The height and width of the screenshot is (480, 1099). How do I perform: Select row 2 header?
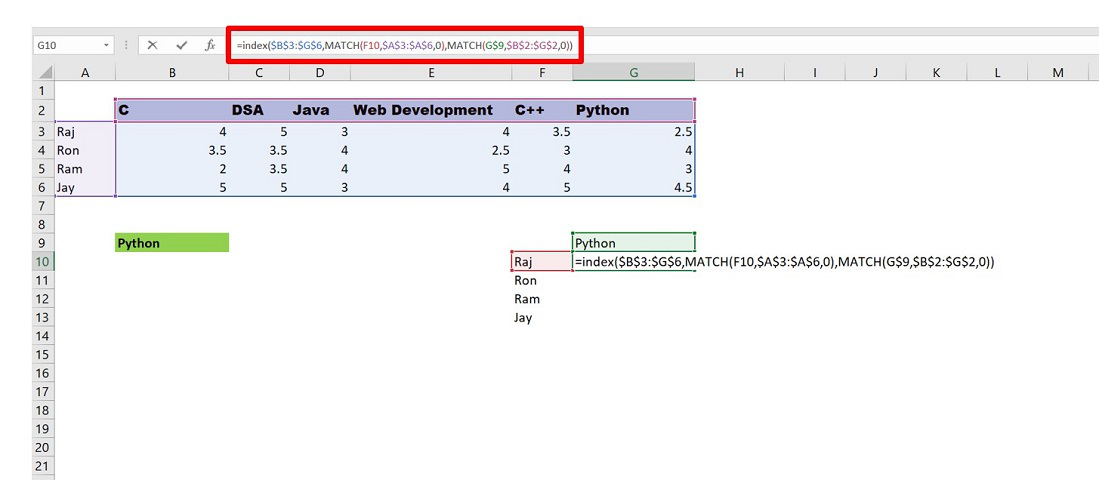(41, 110)
